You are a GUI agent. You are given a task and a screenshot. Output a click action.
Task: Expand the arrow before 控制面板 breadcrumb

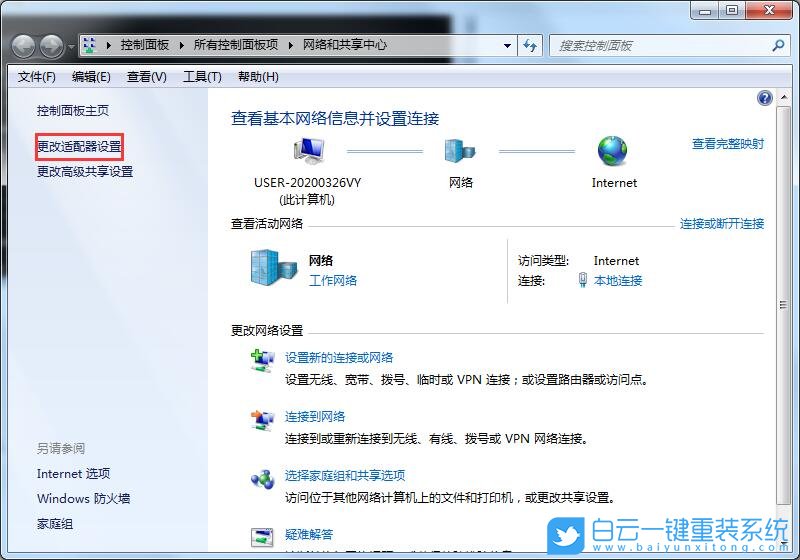coord(108,45)
